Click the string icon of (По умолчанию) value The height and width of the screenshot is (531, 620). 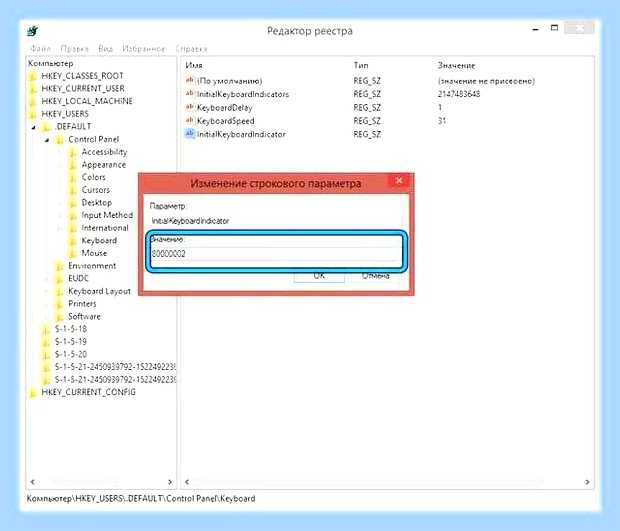(189, 80)
